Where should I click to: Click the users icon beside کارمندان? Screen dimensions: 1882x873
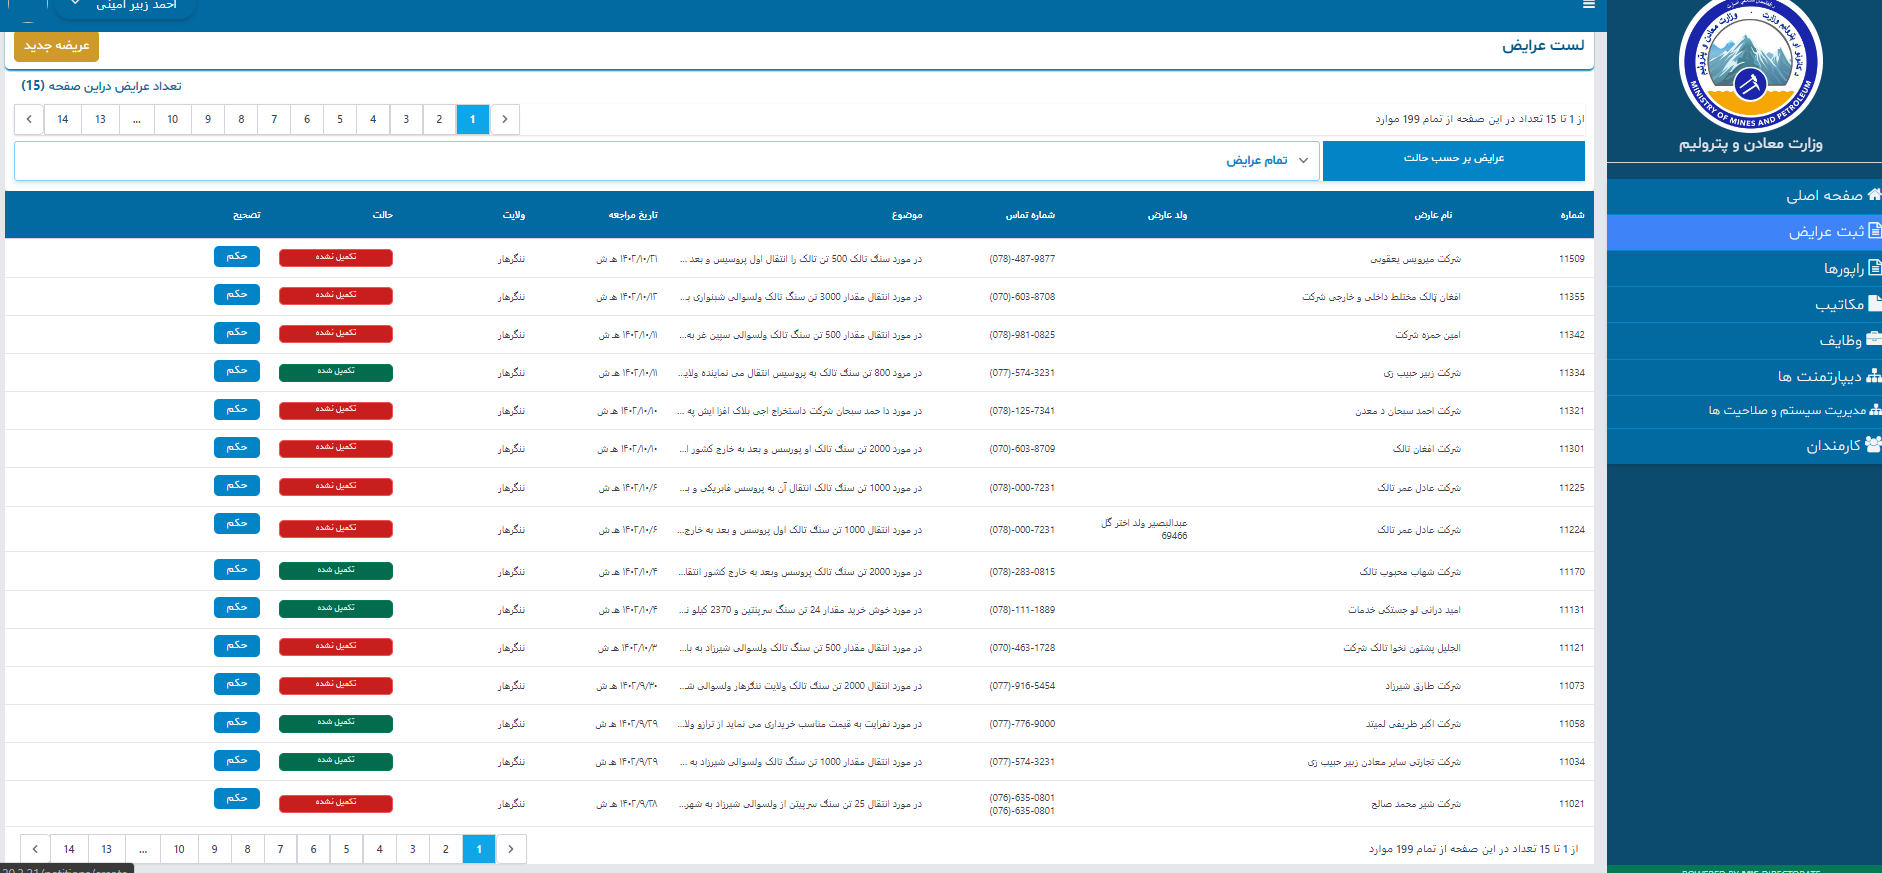pyautogui.click(x=1872, y=444)
